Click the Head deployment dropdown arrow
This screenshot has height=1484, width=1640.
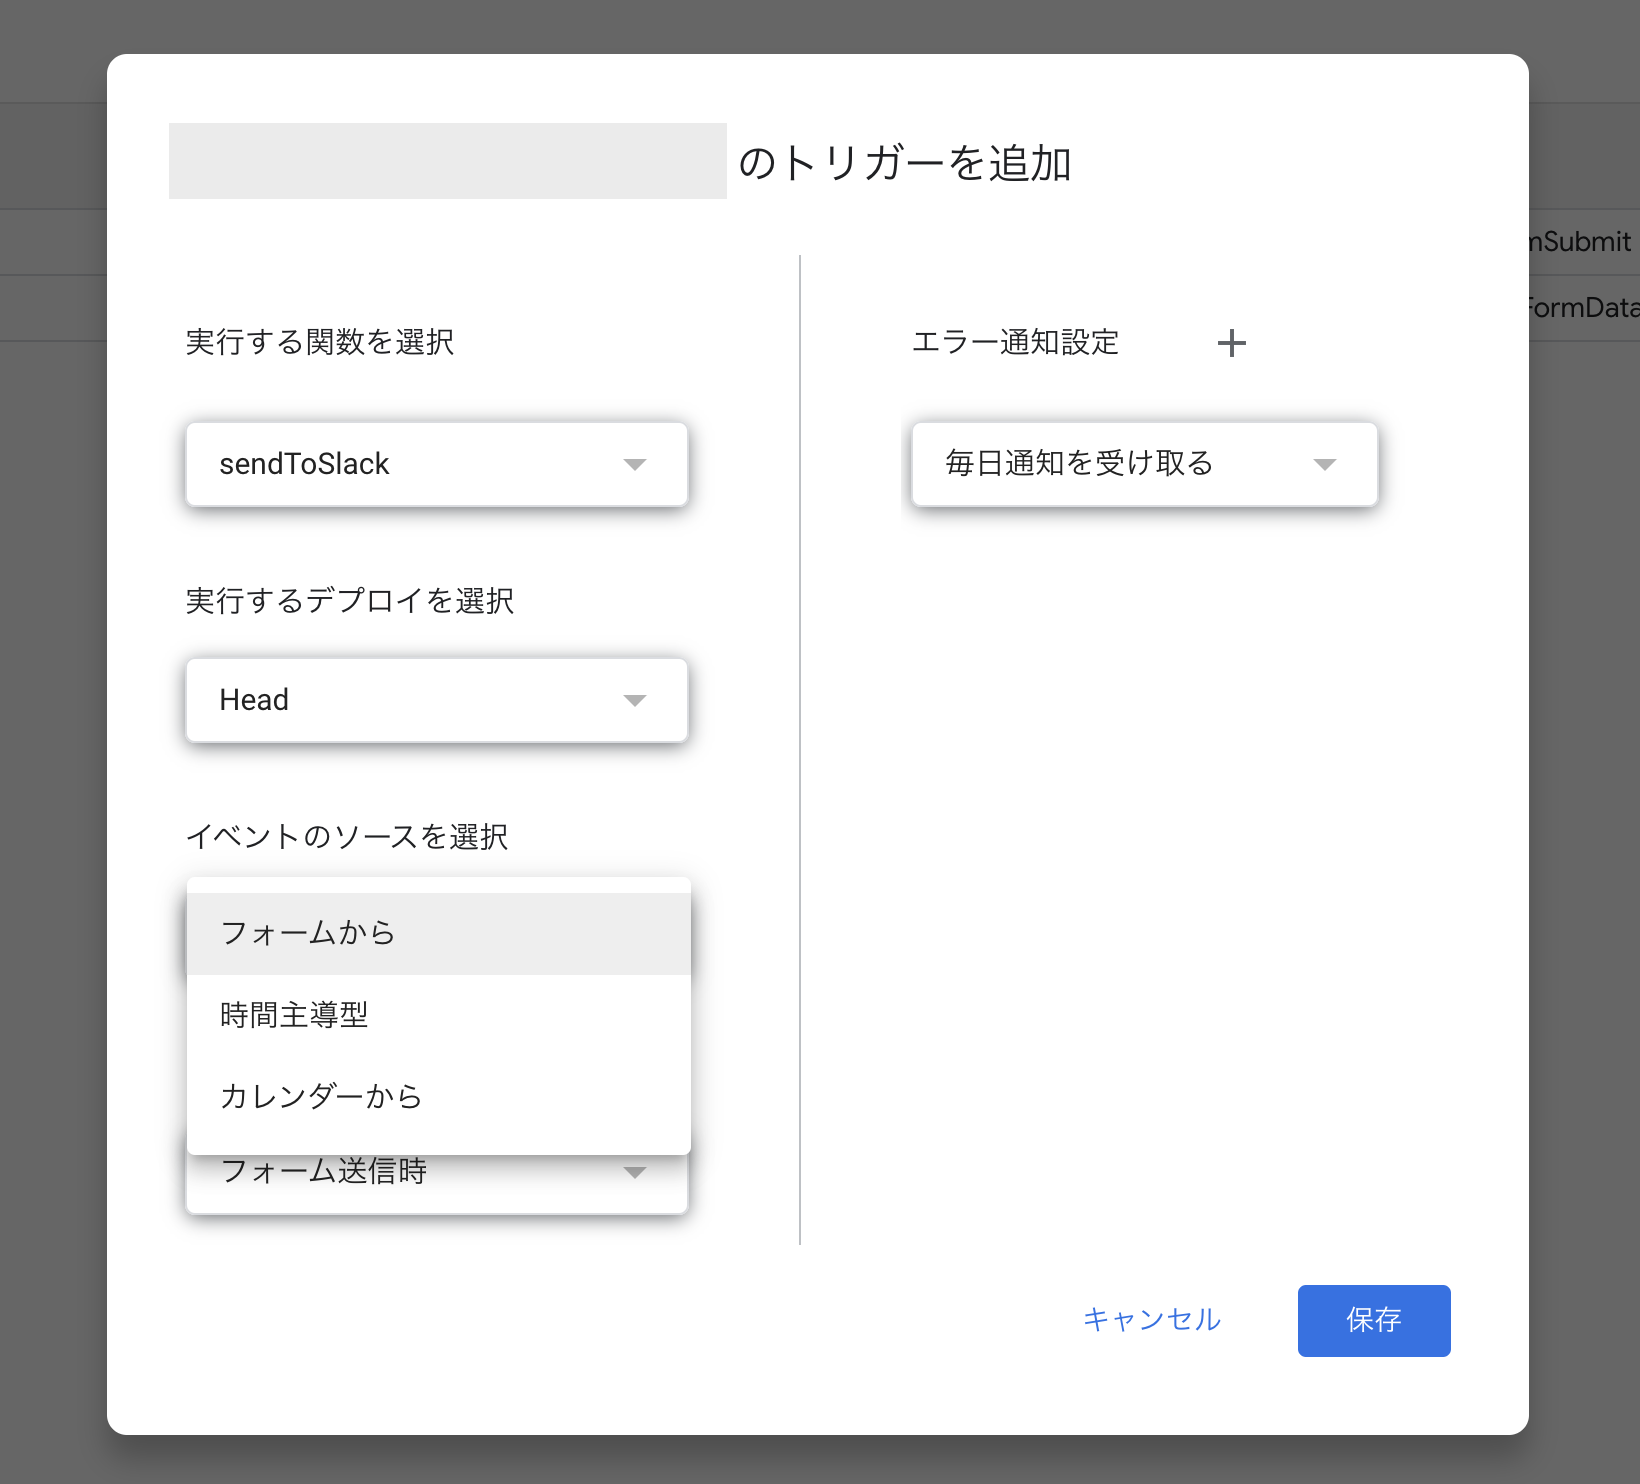click(x=635, y=700)
